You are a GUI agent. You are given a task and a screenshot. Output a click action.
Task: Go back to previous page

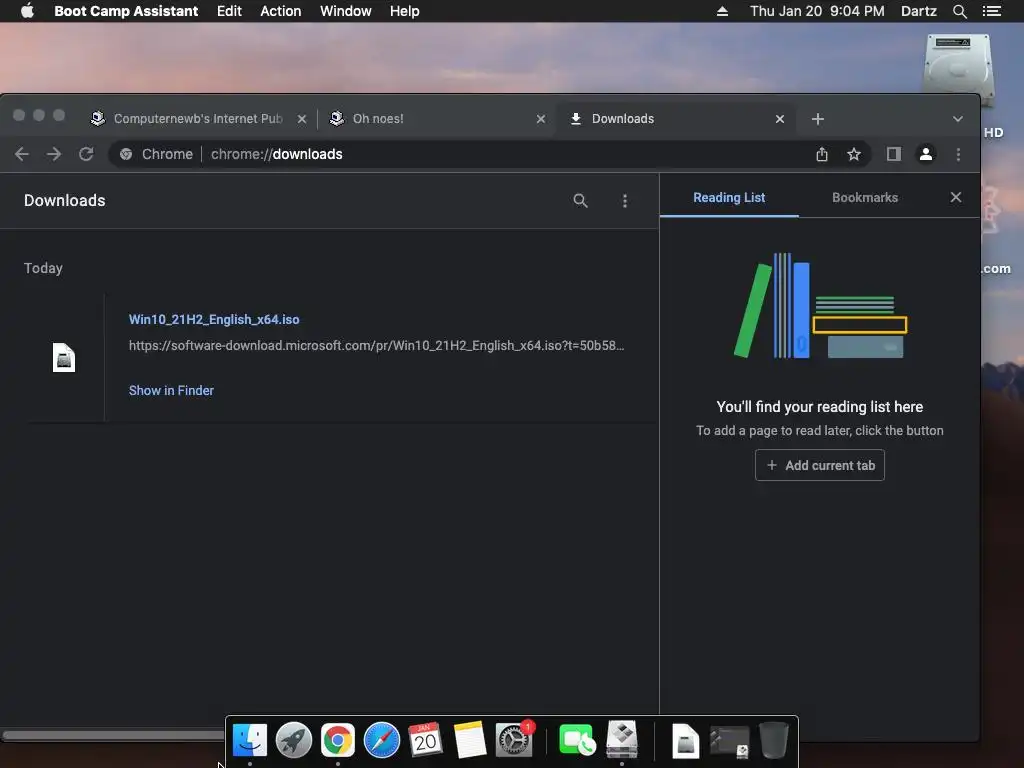click(22, 154)
